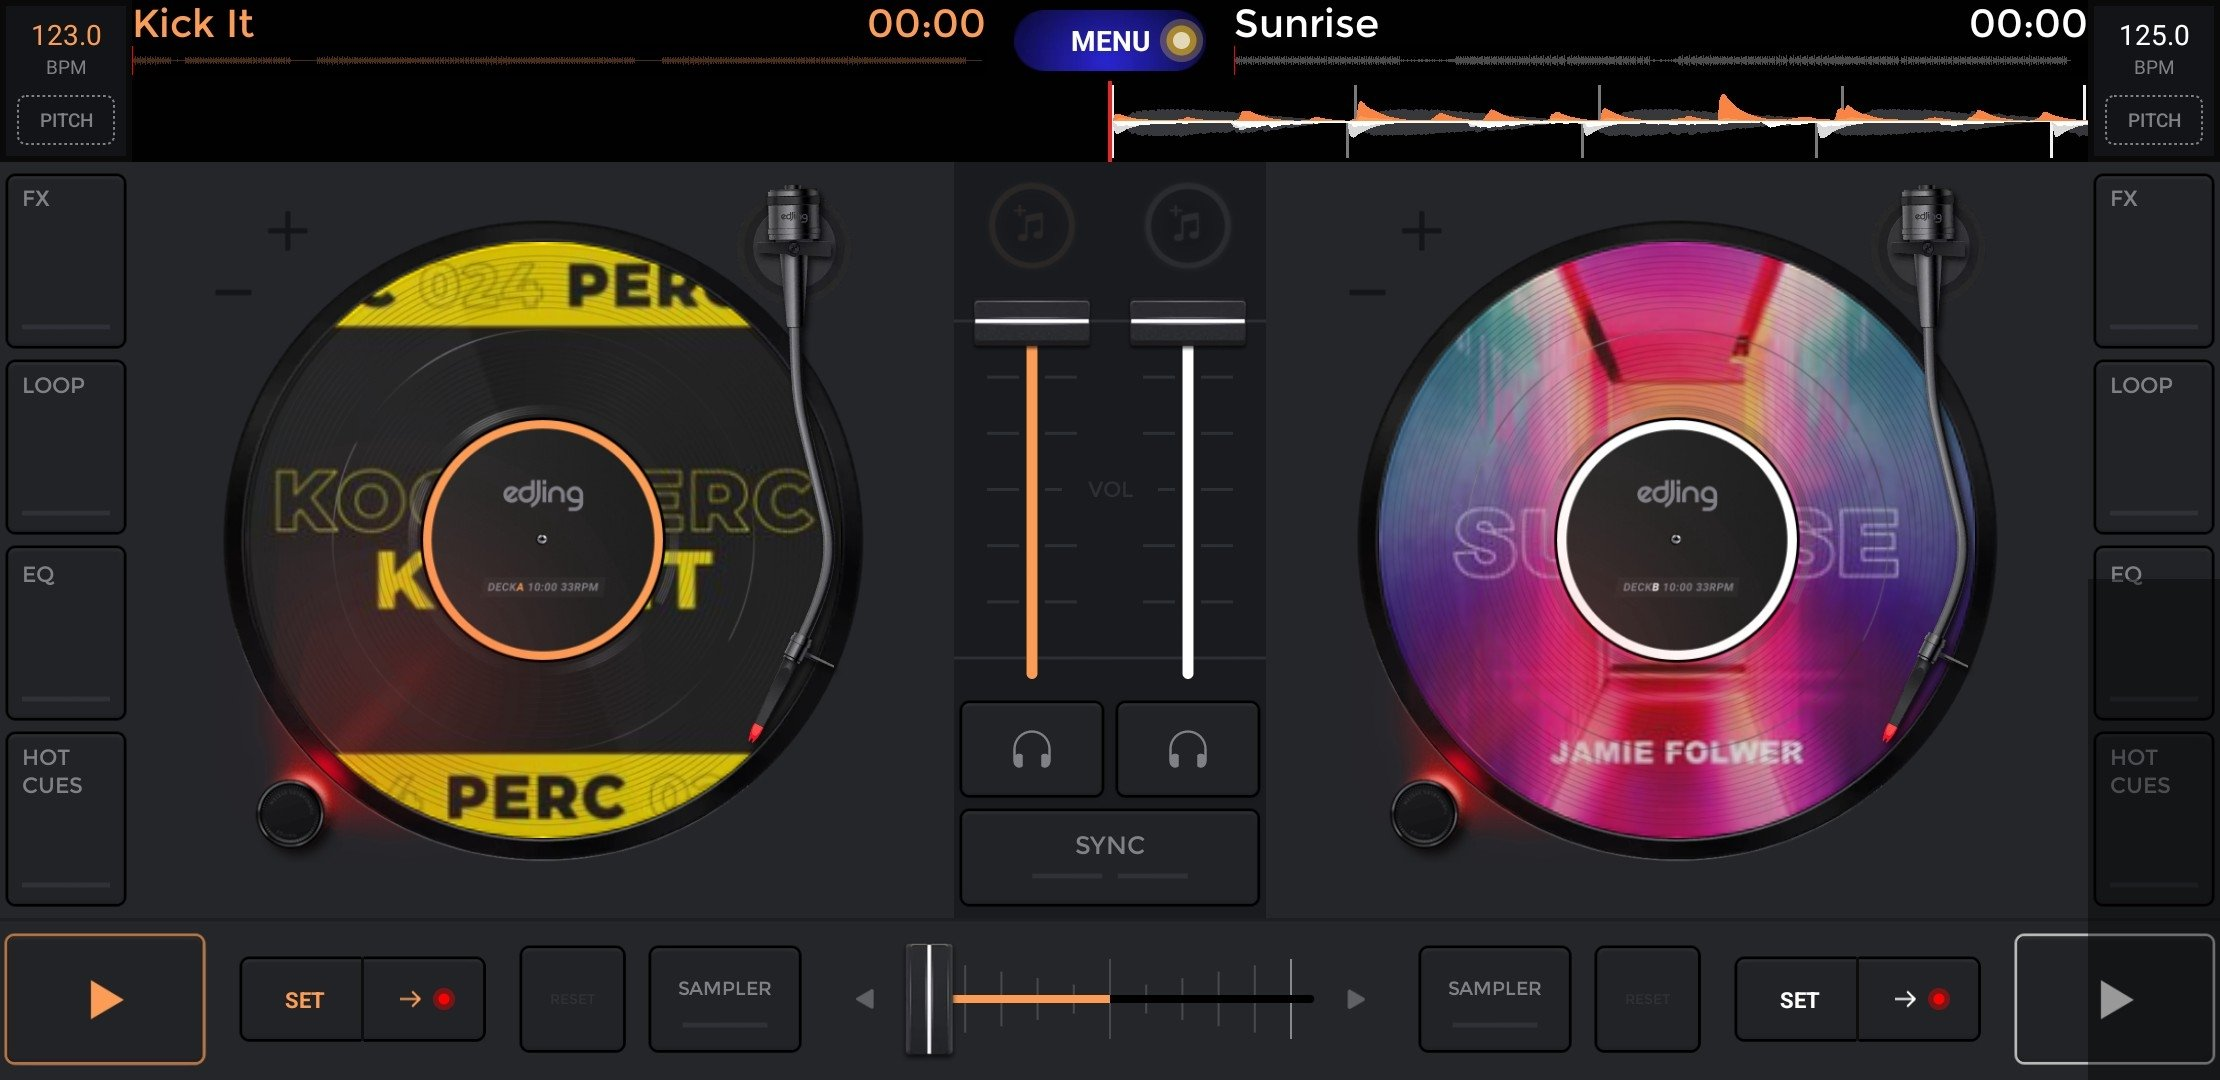The height and width of the screenshot is (1080, 2220).
Task: Toggle headphone pre-listen for deck A
Action: 1031,749
